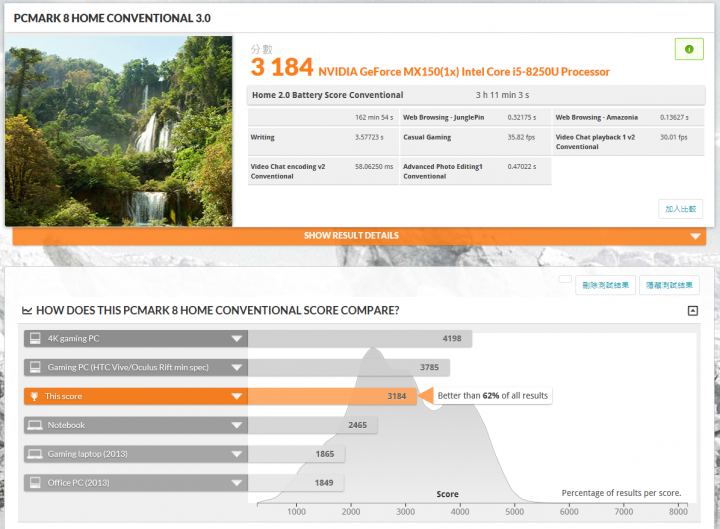Click the laptop icon beside Gaming laptop (2013)
Screen dimensions: 720x529
pyautogui.click(x=35, y=454)
